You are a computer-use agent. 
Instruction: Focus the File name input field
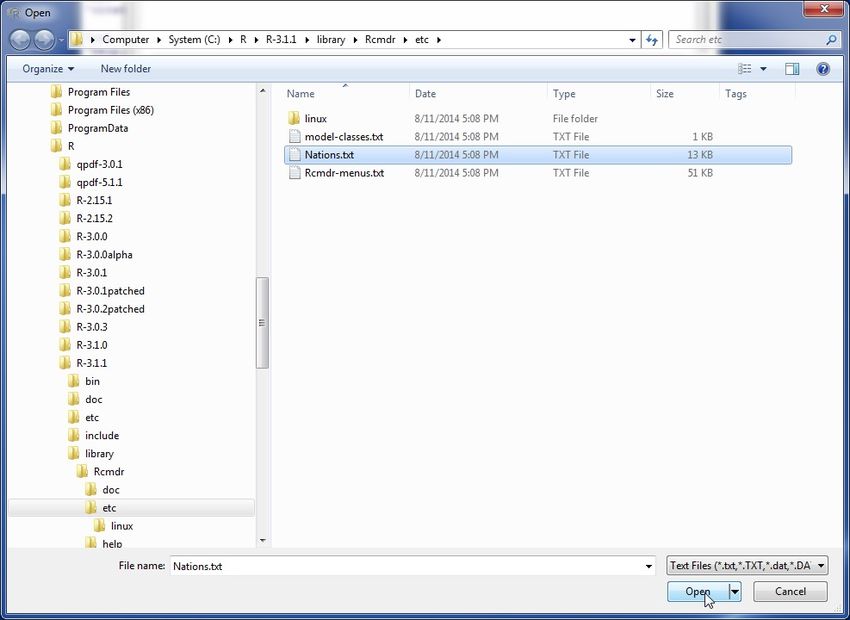click(406, 566)
